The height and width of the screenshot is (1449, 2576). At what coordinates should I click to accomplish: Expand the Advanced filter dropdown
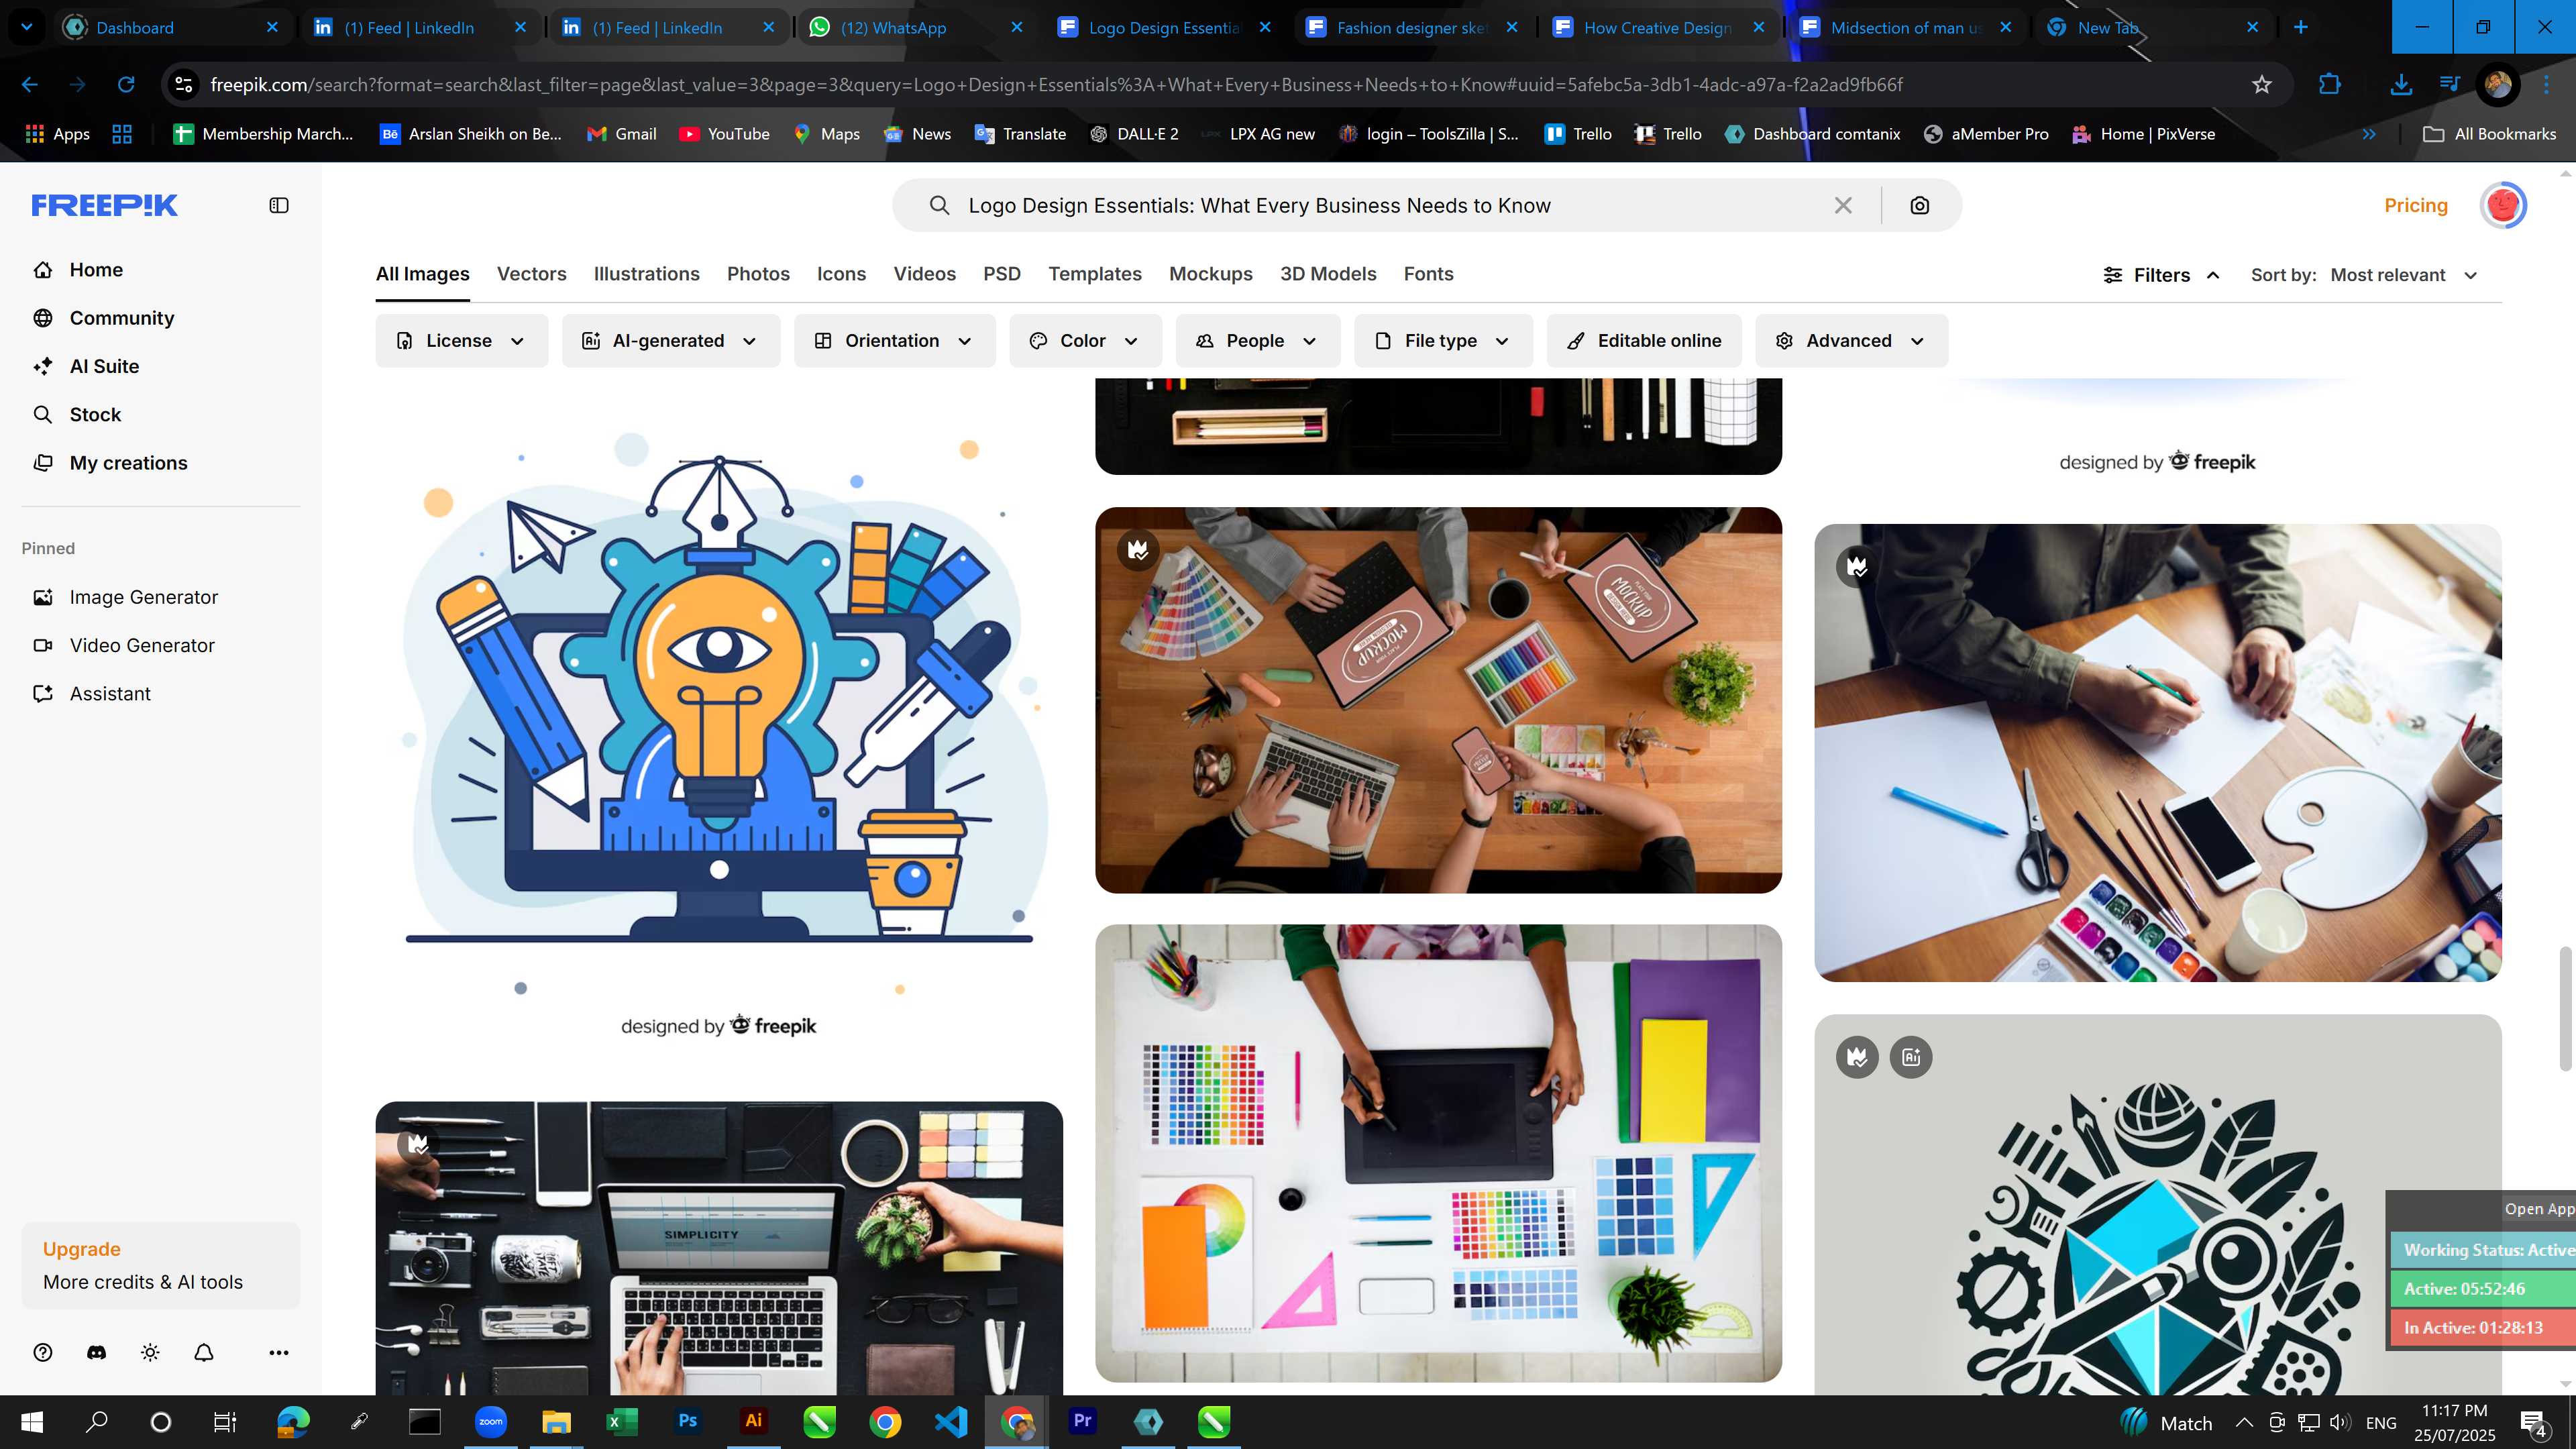[x=1851, y=341]
